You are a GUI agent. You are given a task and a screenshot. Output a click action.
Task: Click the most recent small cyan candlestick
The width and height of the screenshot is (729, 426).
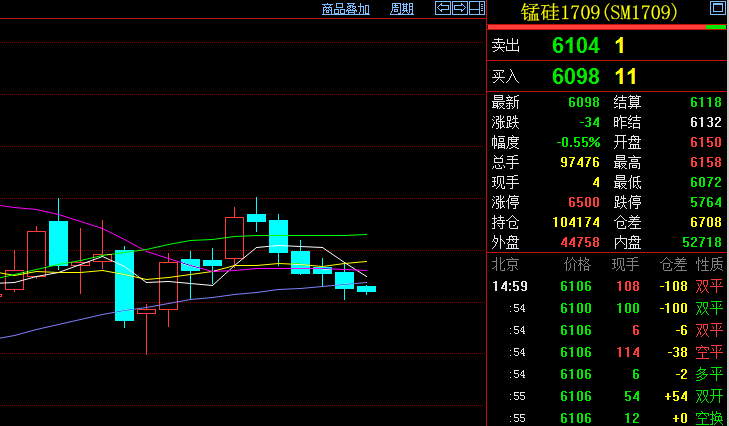click(x=366, y=289)
